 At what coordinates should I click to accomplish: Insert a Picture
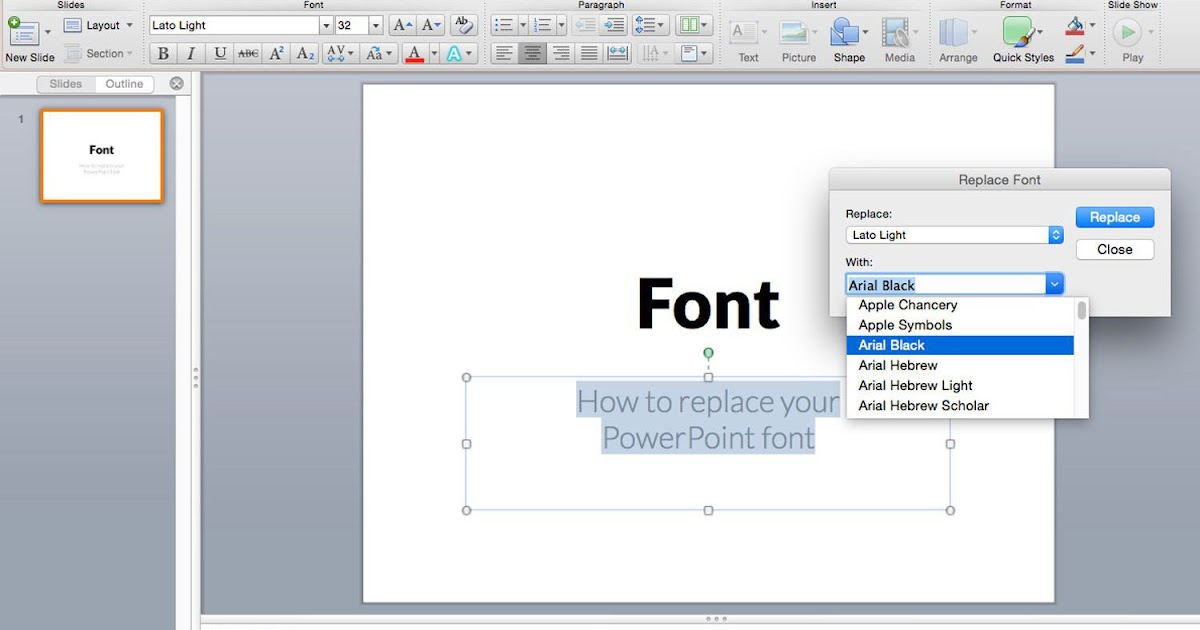pos(799,40)
